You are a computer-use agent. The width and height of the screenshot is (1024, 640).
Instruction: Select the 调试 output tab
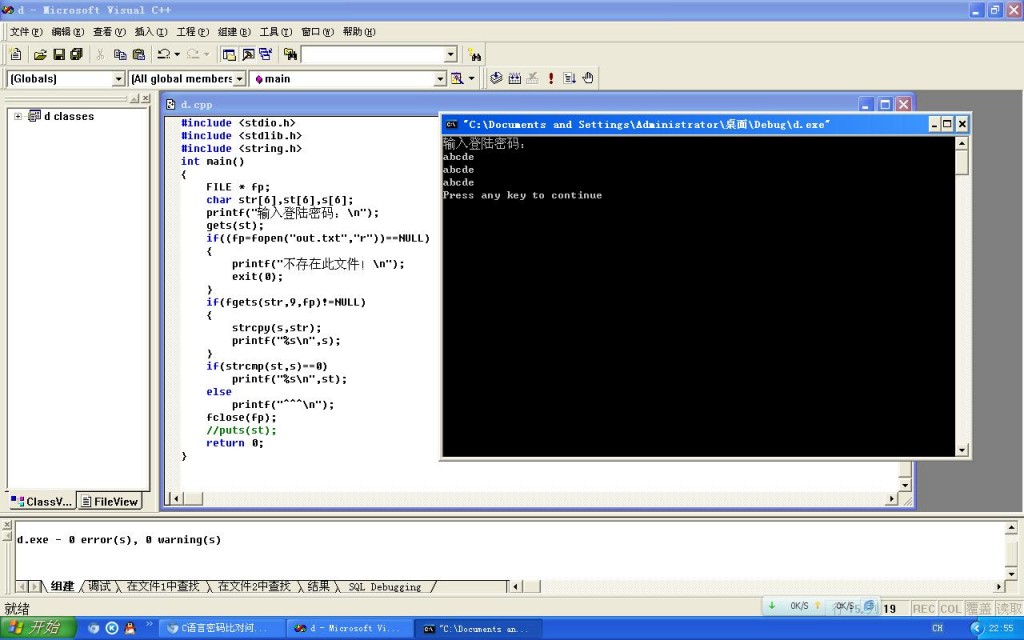click(99, 587)
